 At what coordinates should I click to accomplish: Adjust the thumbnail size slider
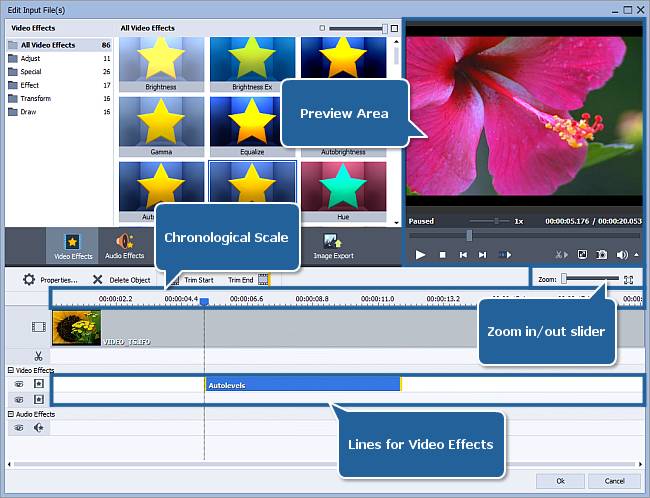(385, 28)
